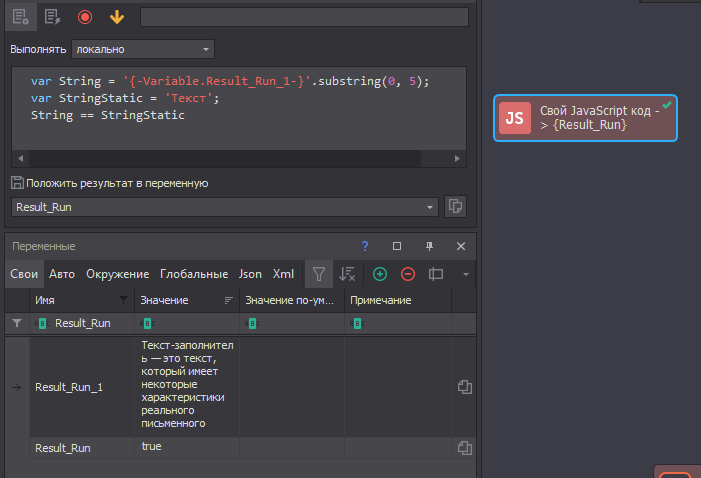The width and height of the screenshot is (701, 478).
Task: Click the document edit icon in toolbar
Action: (52, 17)
